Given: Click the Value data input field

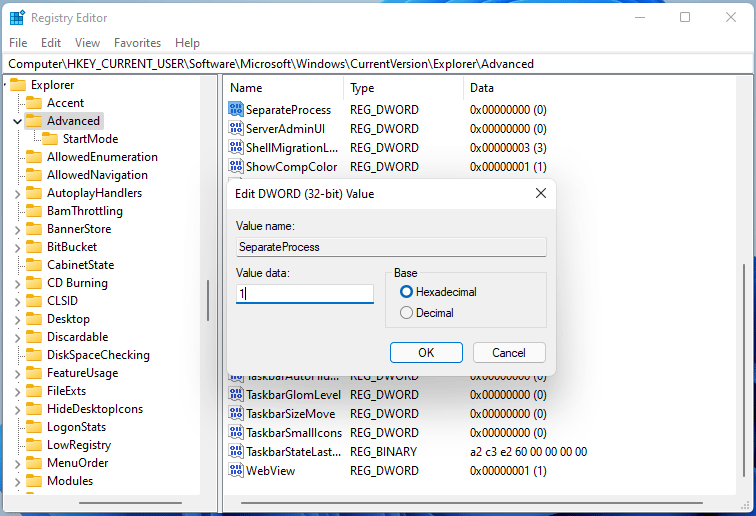Looking at the screenshot, I should (x=305, y=293).
